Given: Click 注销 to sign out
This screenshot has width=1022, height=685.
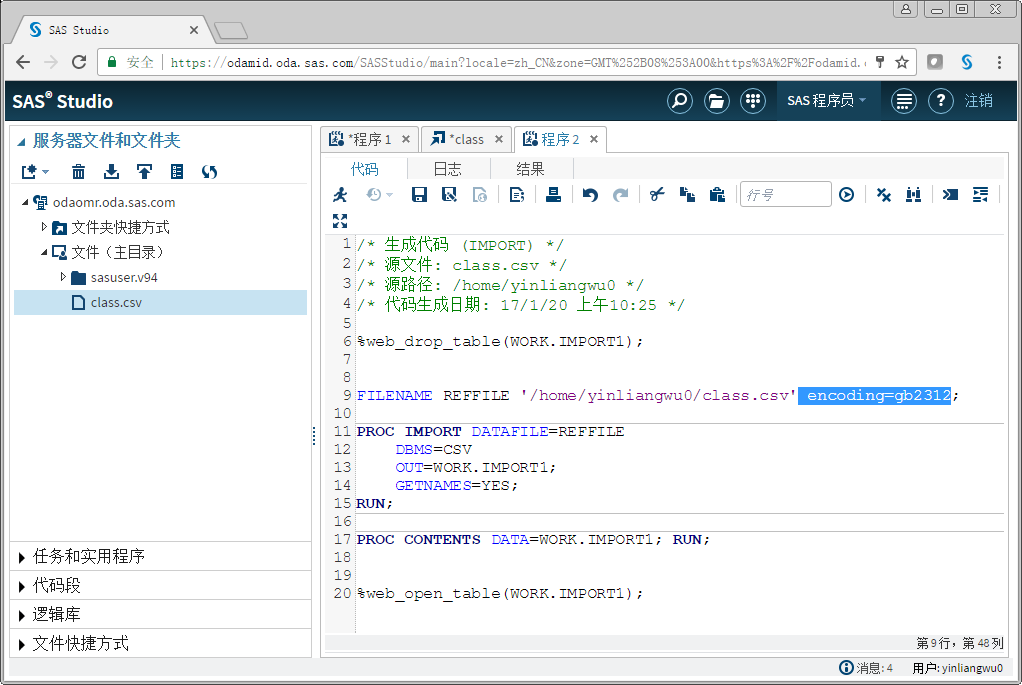Looking at the screenshot, I should tap(978, 100).
